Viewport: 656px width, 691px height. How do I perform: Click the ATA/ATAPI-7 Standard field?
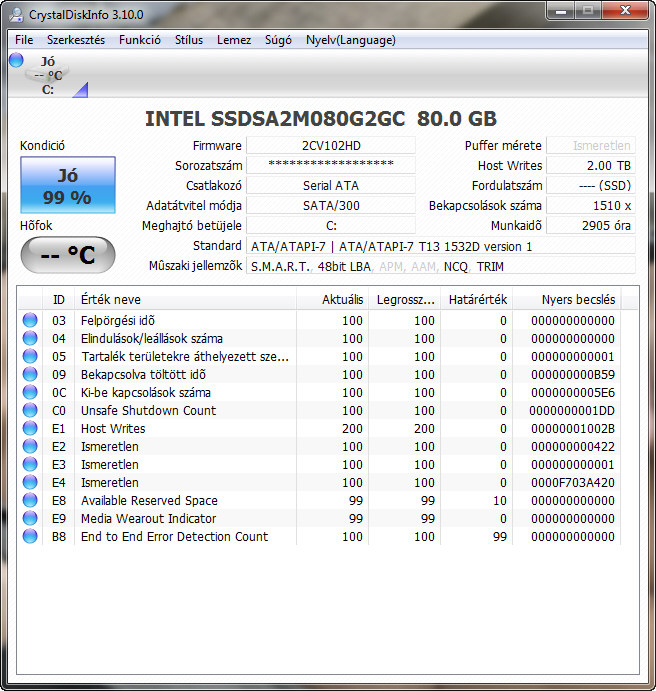[x=441, y=246]
